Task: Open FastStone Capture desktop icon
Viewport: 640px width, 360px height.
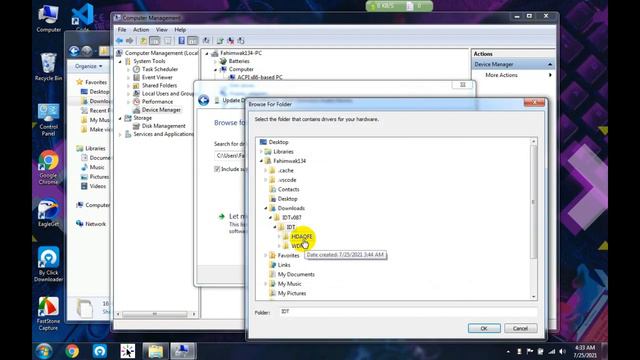Action: point(48,313)
